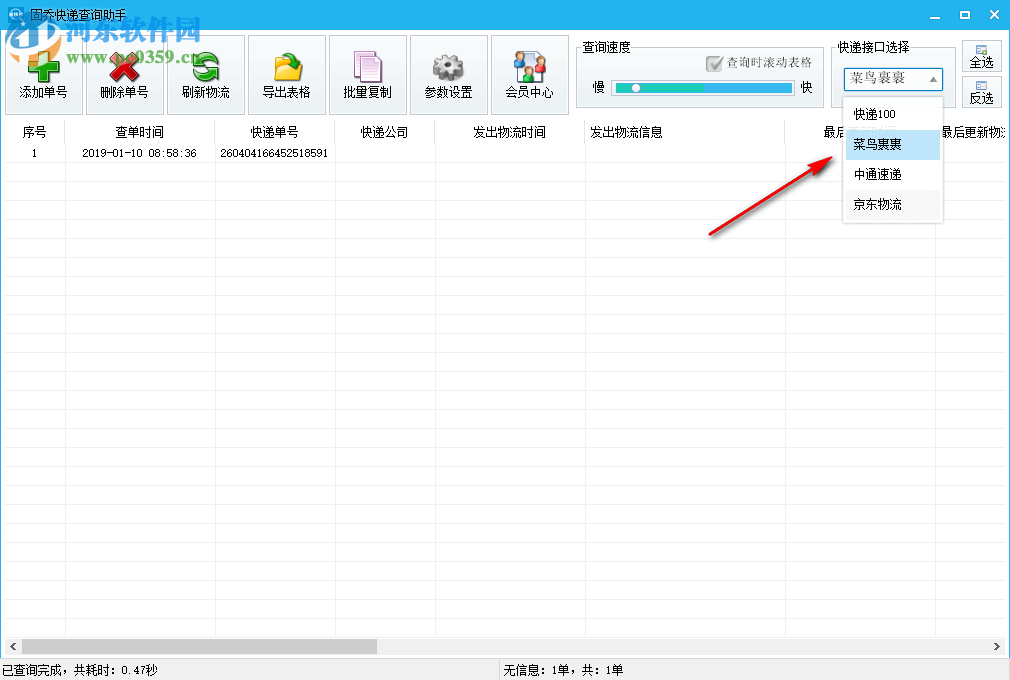Click the 快递公司 column header
Image resolution: width=1010 pixels, height=680 pixels.
click(383, 132)
